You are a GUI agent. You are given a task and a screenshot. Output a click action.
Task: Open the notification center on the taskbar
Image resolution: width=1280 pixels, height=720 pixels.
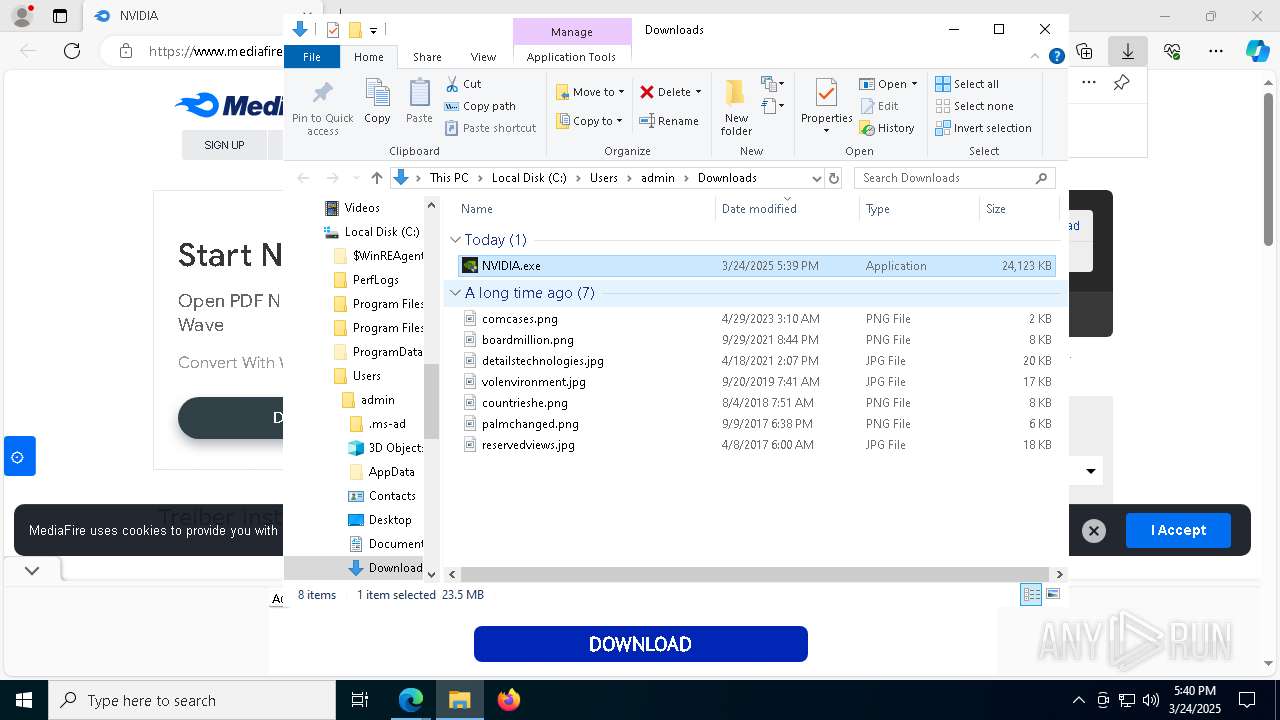coord(1247,700)
